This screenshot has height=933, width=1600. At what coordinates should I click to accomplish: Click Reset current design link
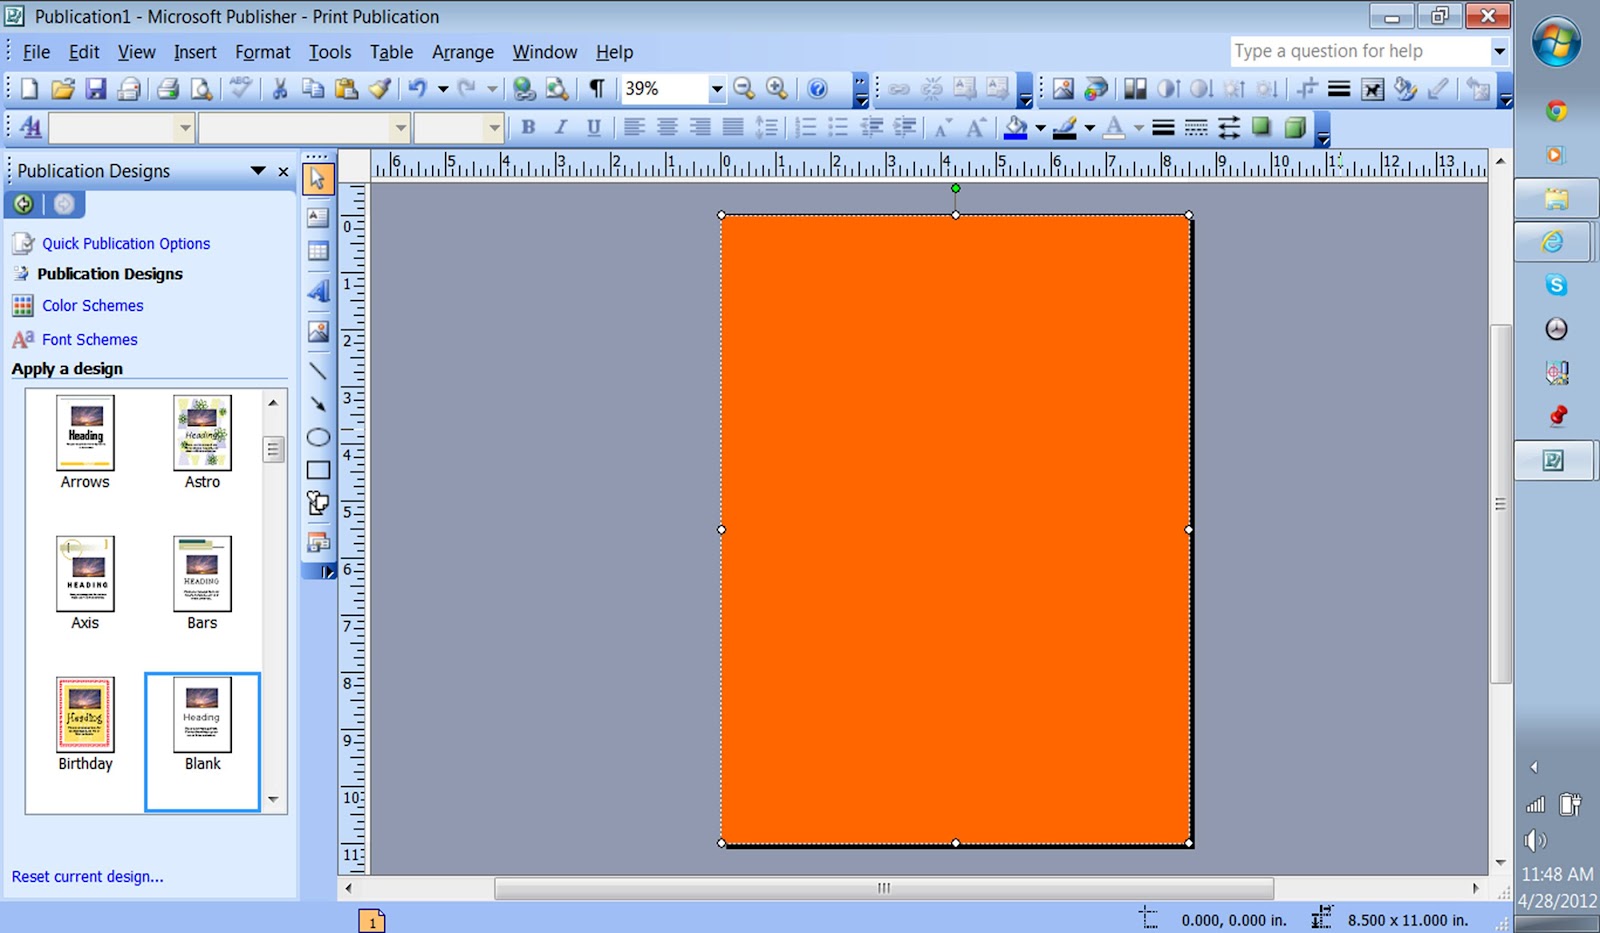(87, 876)
